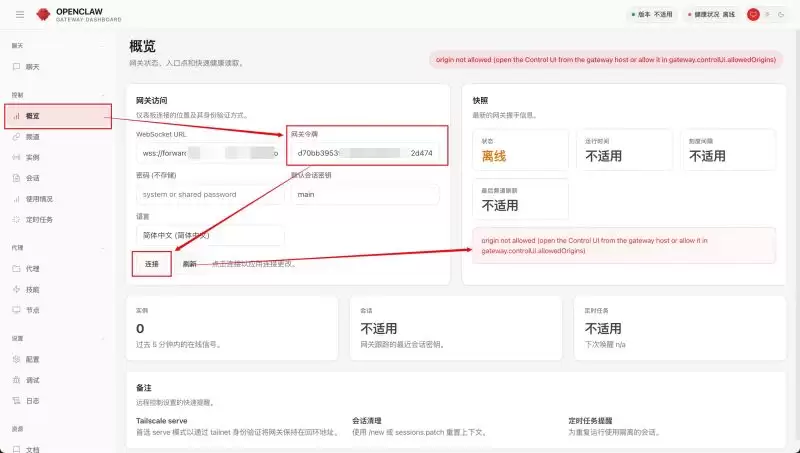Click the 定时任务 不适用 bottom card
This screenshot has height=453, width=800.
(680, 329)
